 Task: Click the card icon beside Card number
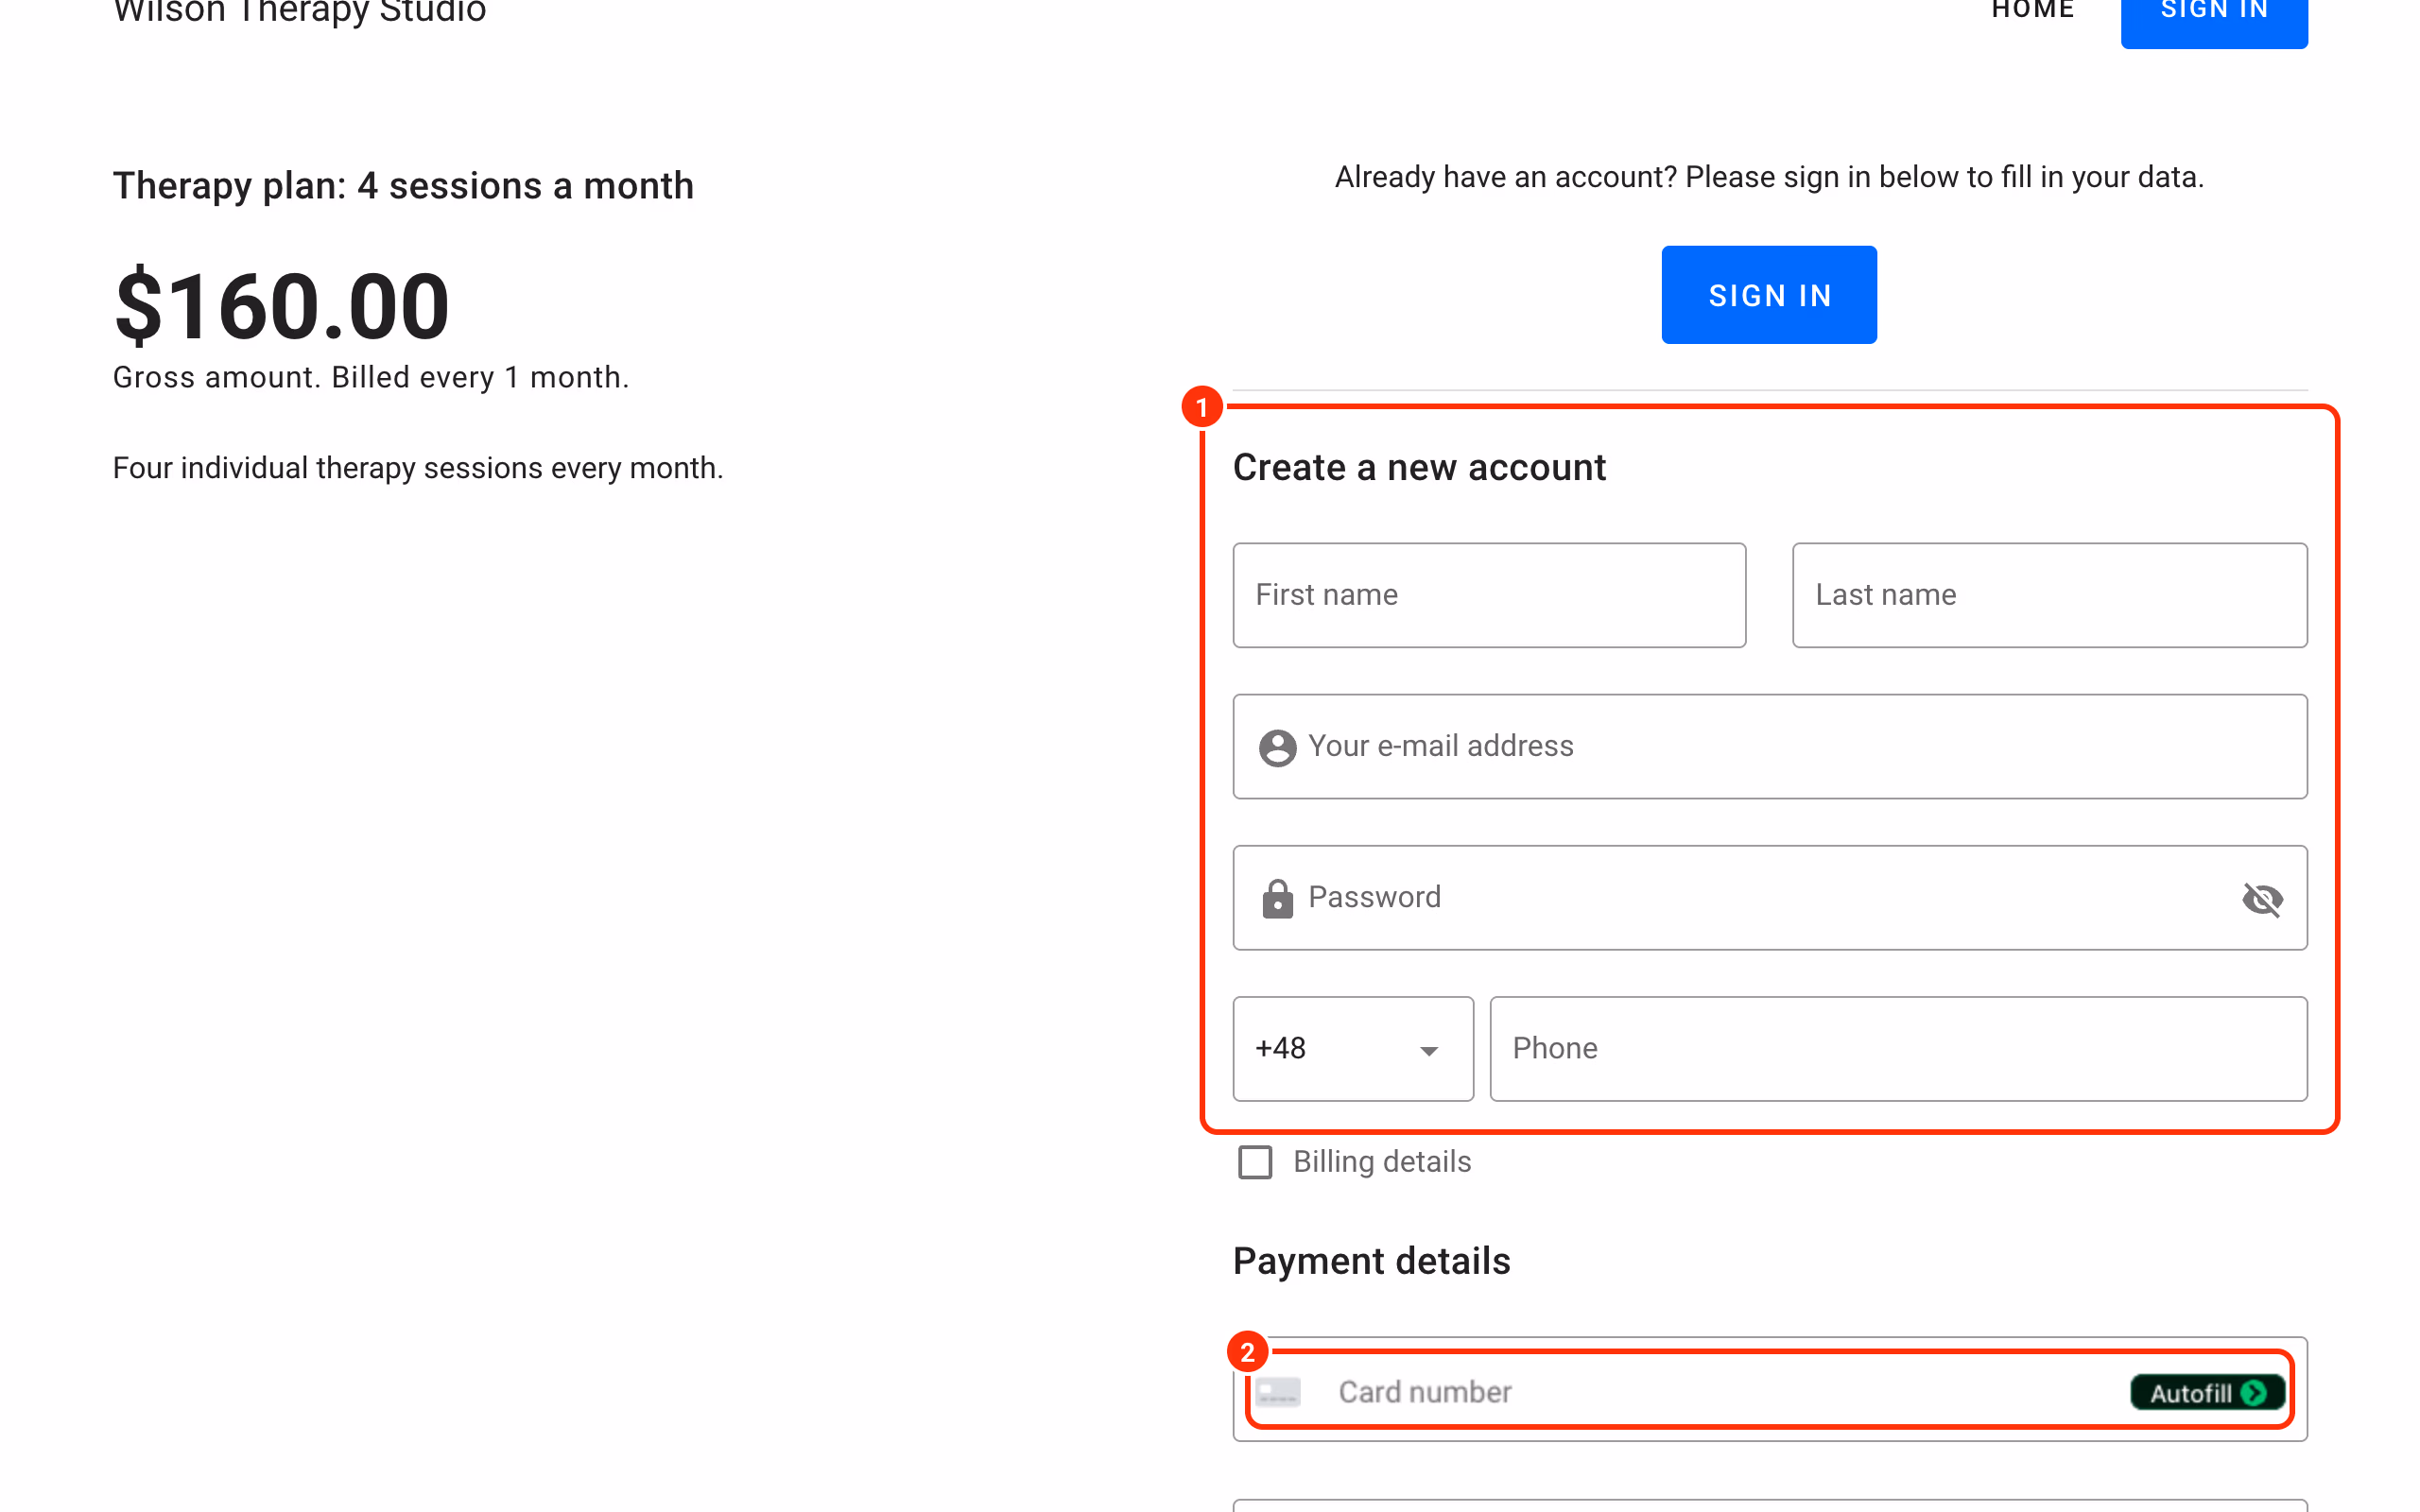coord(1278,1391)
